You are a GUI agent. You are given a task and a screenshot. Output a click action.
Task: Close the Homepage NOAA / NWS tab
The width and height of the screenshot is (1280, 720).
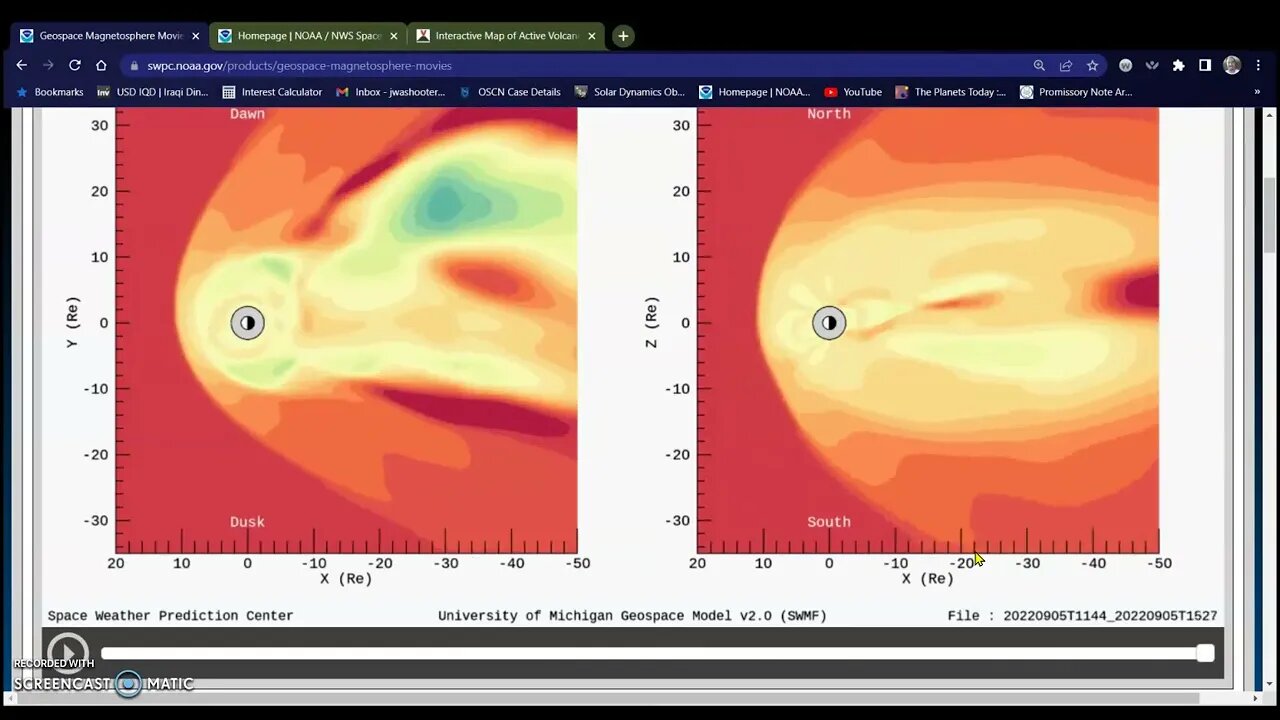393,36
